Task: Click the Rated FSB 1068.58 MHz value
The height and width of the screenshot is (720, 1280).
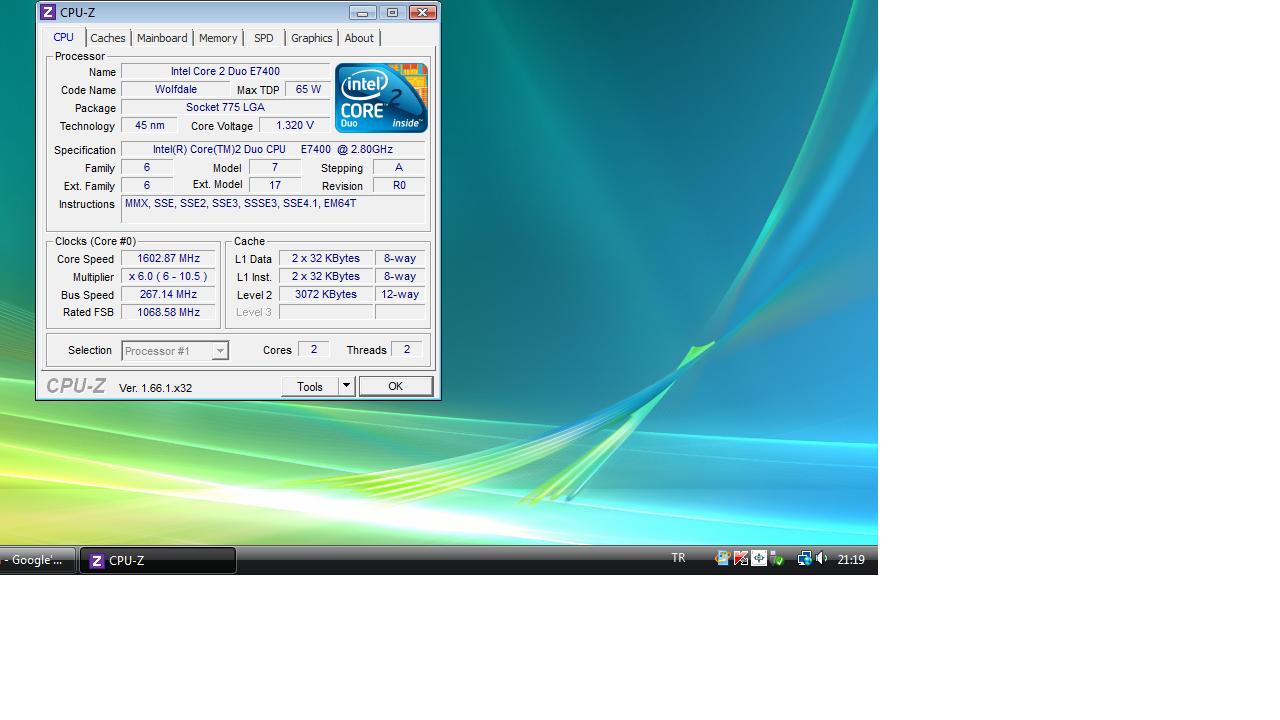Action: point(168,313)
